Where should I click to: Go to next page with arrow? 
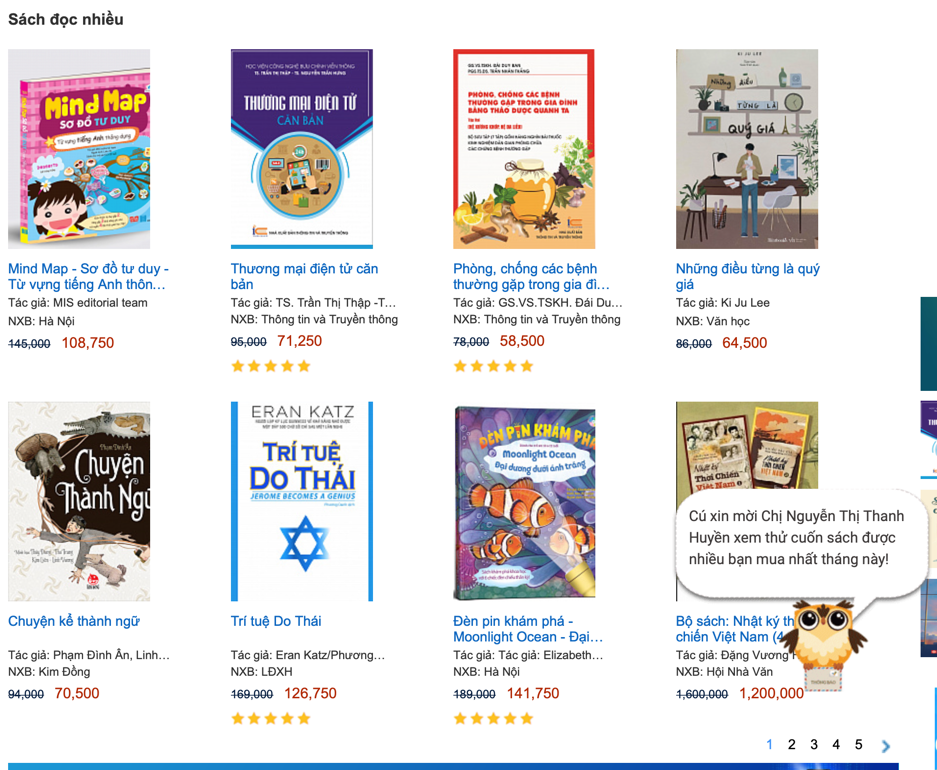click(886, 746)
